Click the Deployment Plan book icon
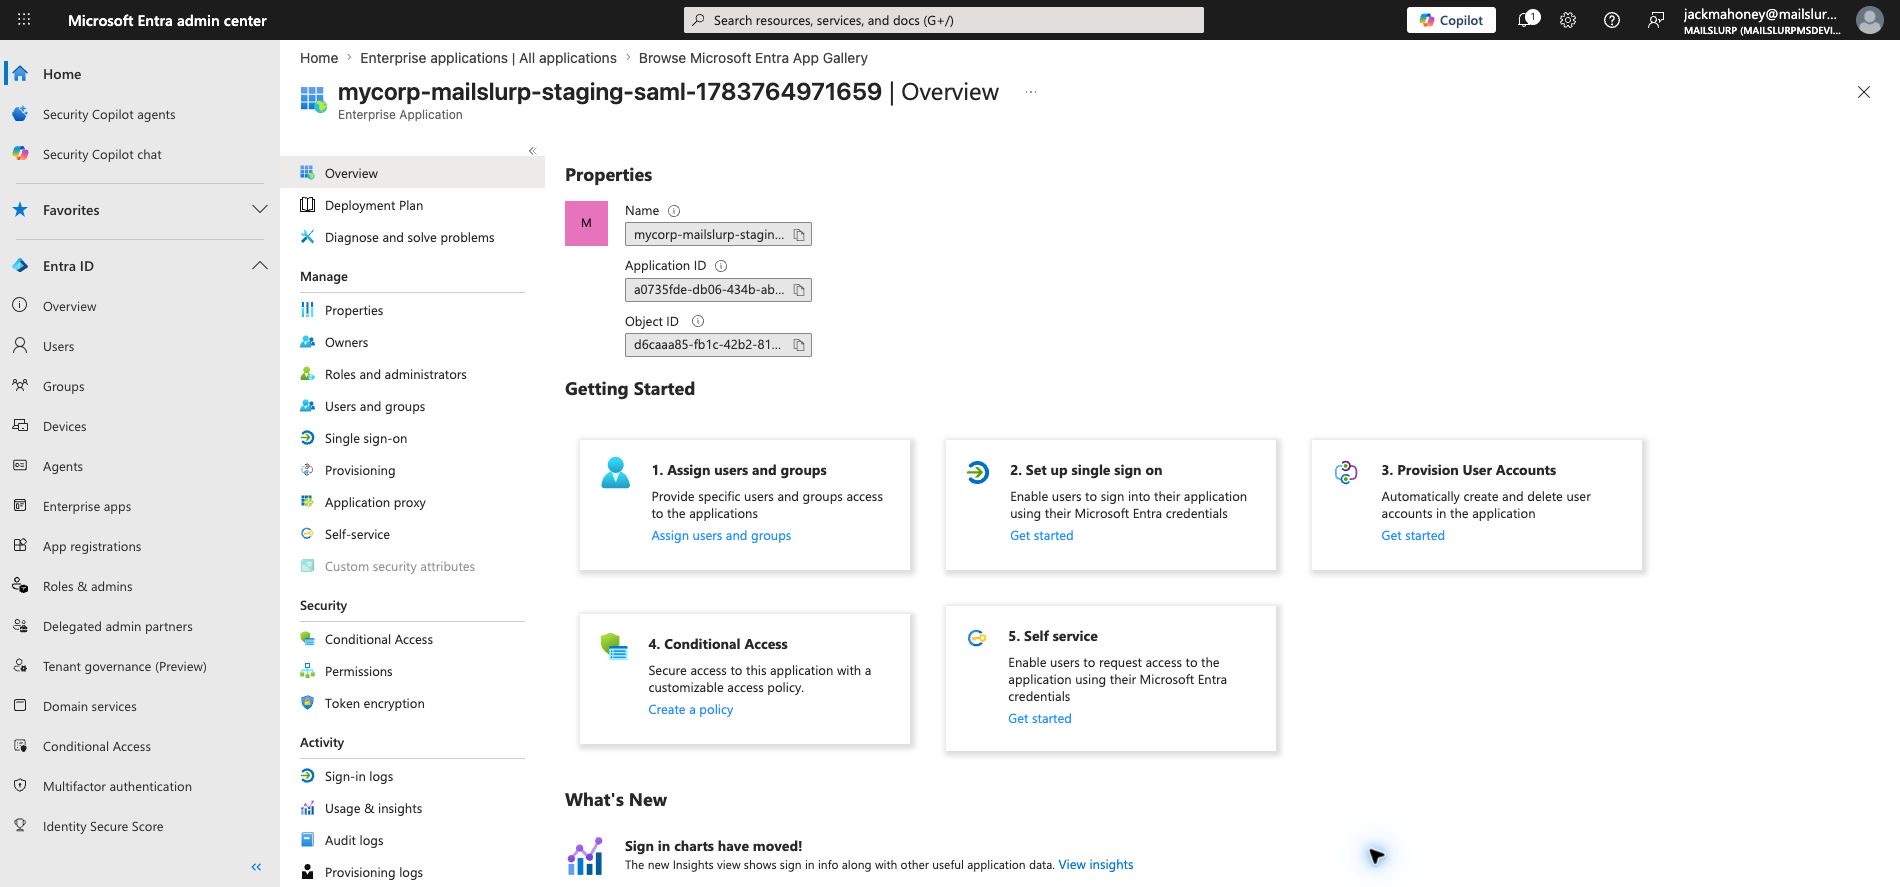This screenshot has height=887, width=1900. tap(307, 205)
